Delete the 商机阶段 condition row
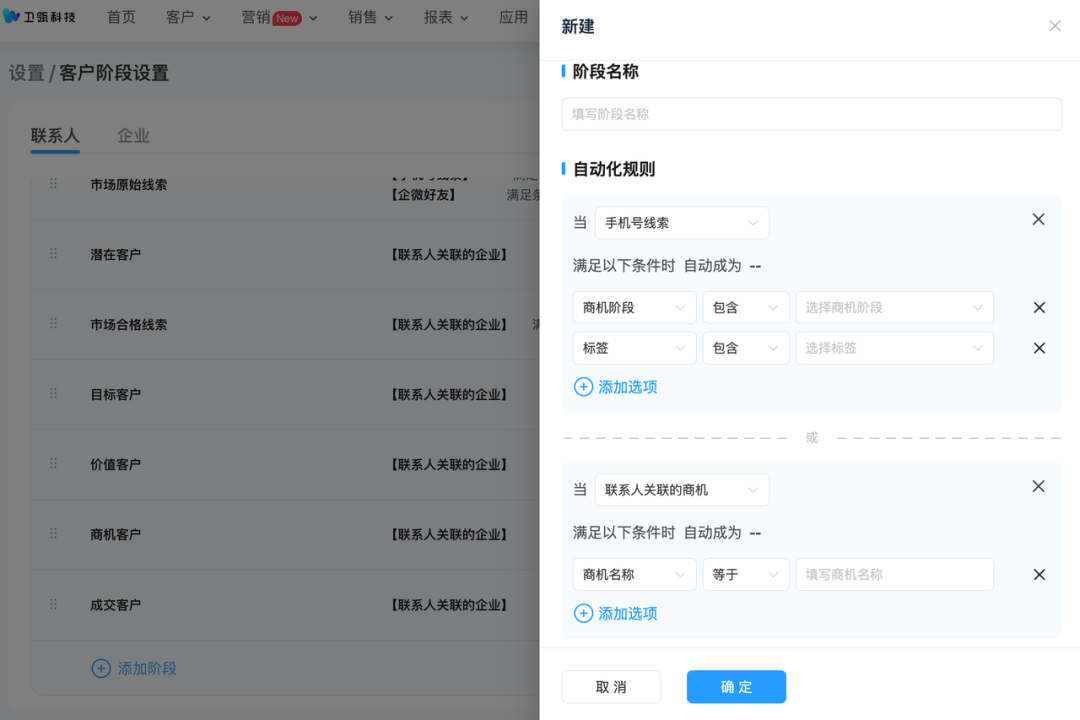The width and height of the screenshot is (1080, 720). [x=1039, y=308]
